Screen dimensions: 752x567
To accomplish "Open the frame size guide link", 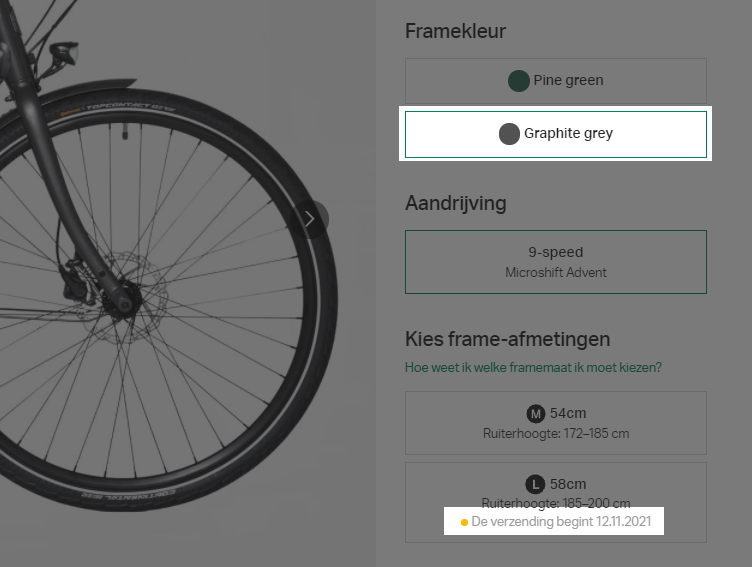I will point(533,367).
